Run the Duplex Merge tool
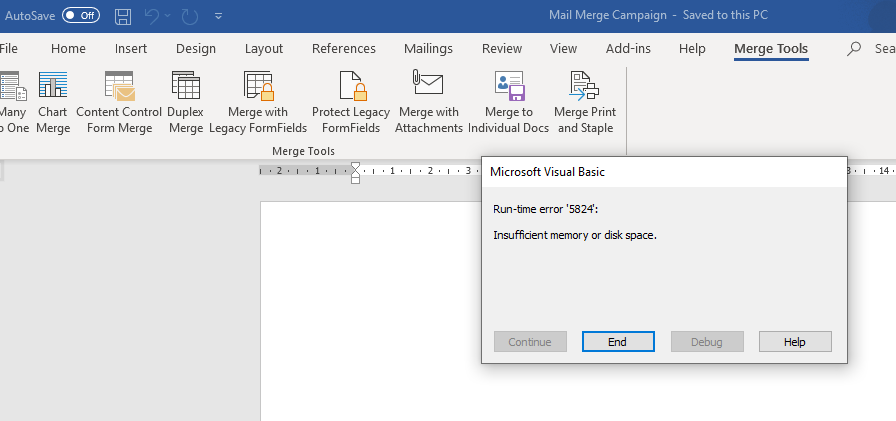Image resolution: width=896 pixels, height=421 pixels. (x=186, y=102)
